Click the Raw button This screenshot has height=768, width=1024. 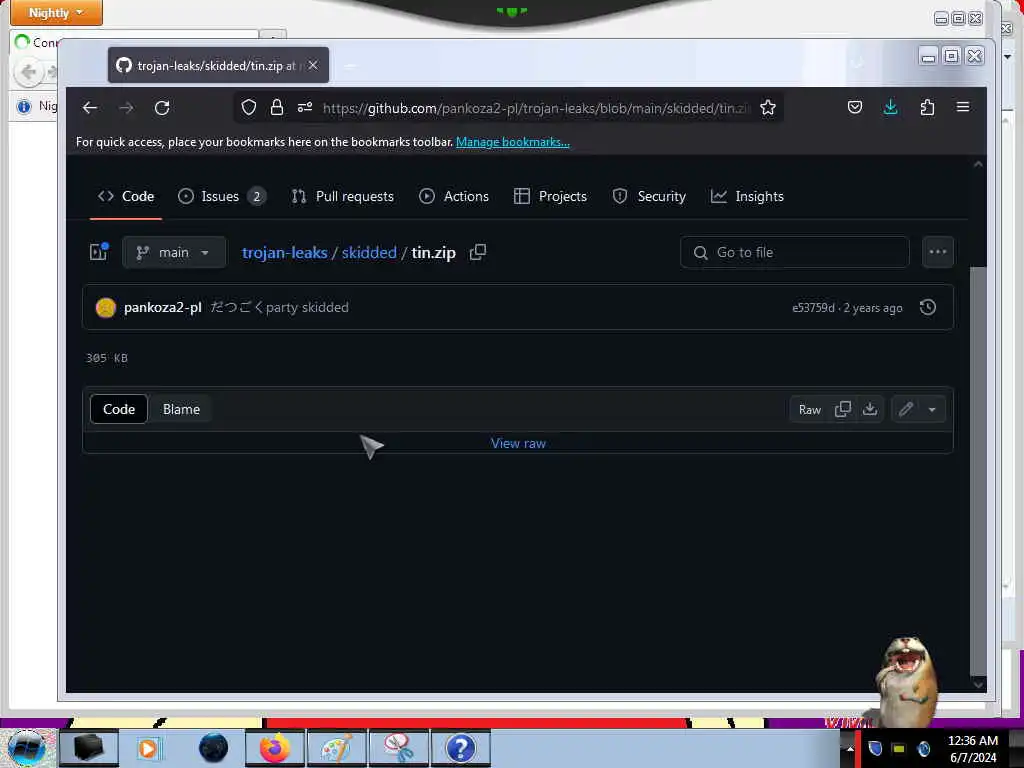tap(810, 409)
